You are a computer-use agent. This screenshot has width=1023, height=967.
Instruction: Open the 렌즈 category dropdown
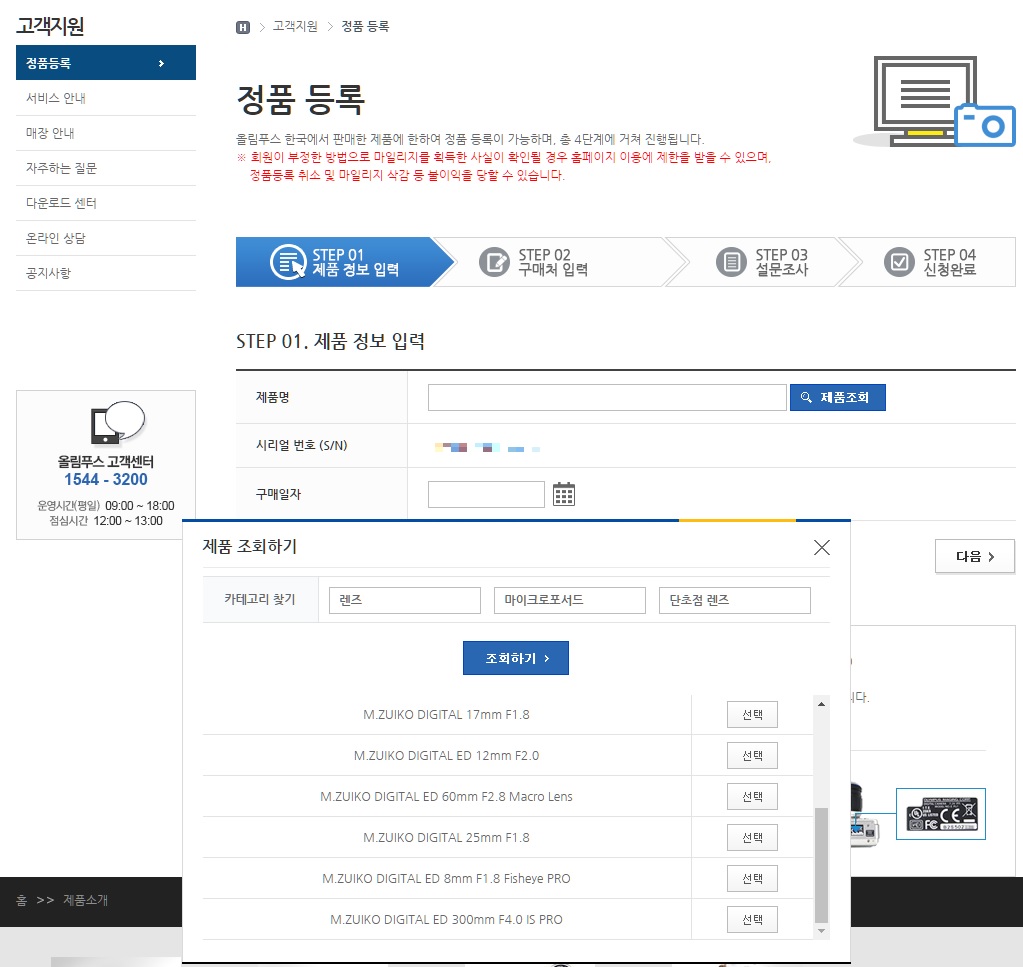tap(405, 600)
